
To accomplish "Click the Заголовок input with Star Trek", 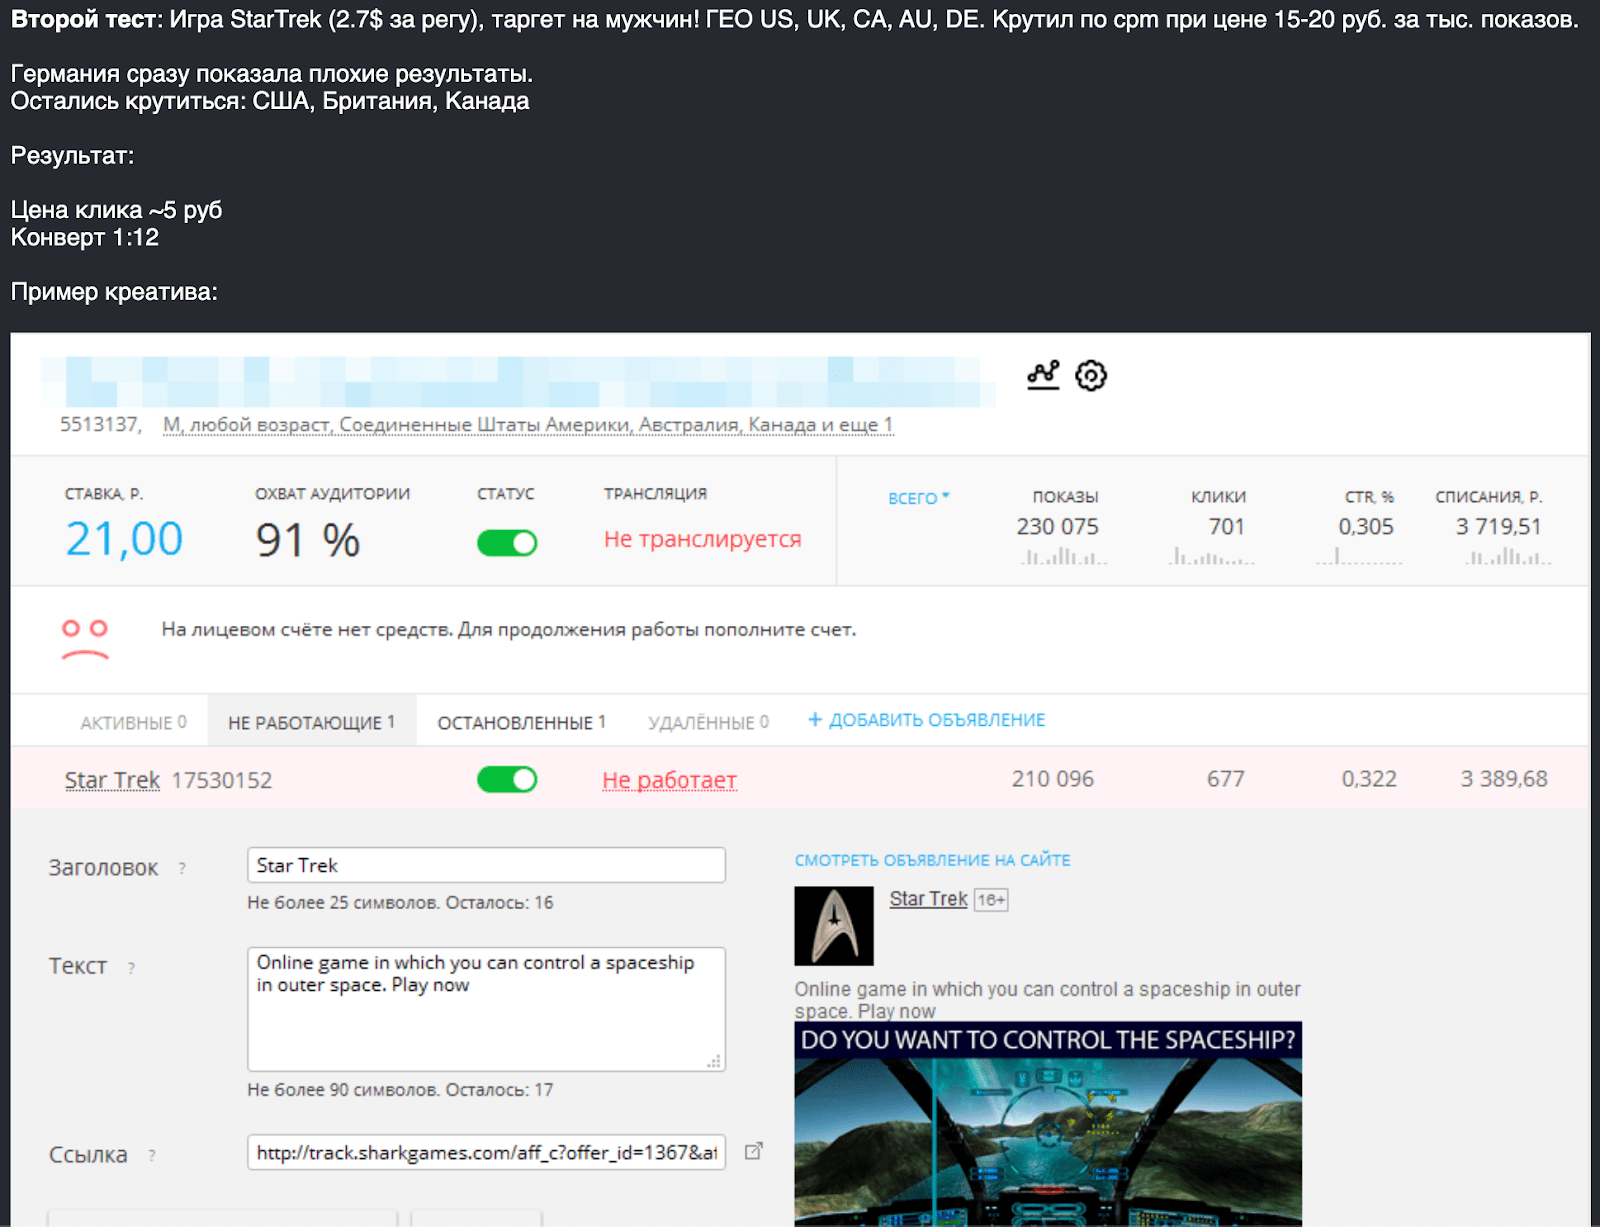I will point(486,865).
